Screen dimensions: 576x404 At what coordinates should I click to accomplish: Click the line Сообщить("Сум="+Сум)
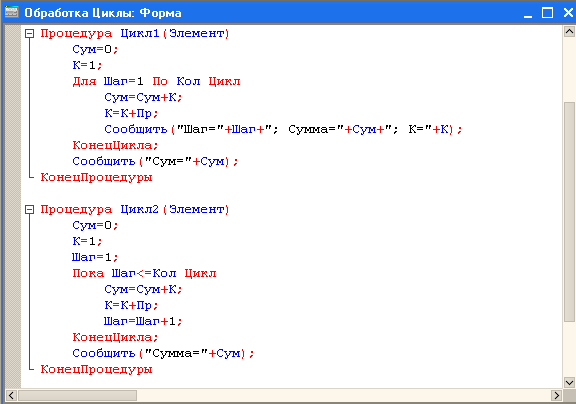point(155,161)
